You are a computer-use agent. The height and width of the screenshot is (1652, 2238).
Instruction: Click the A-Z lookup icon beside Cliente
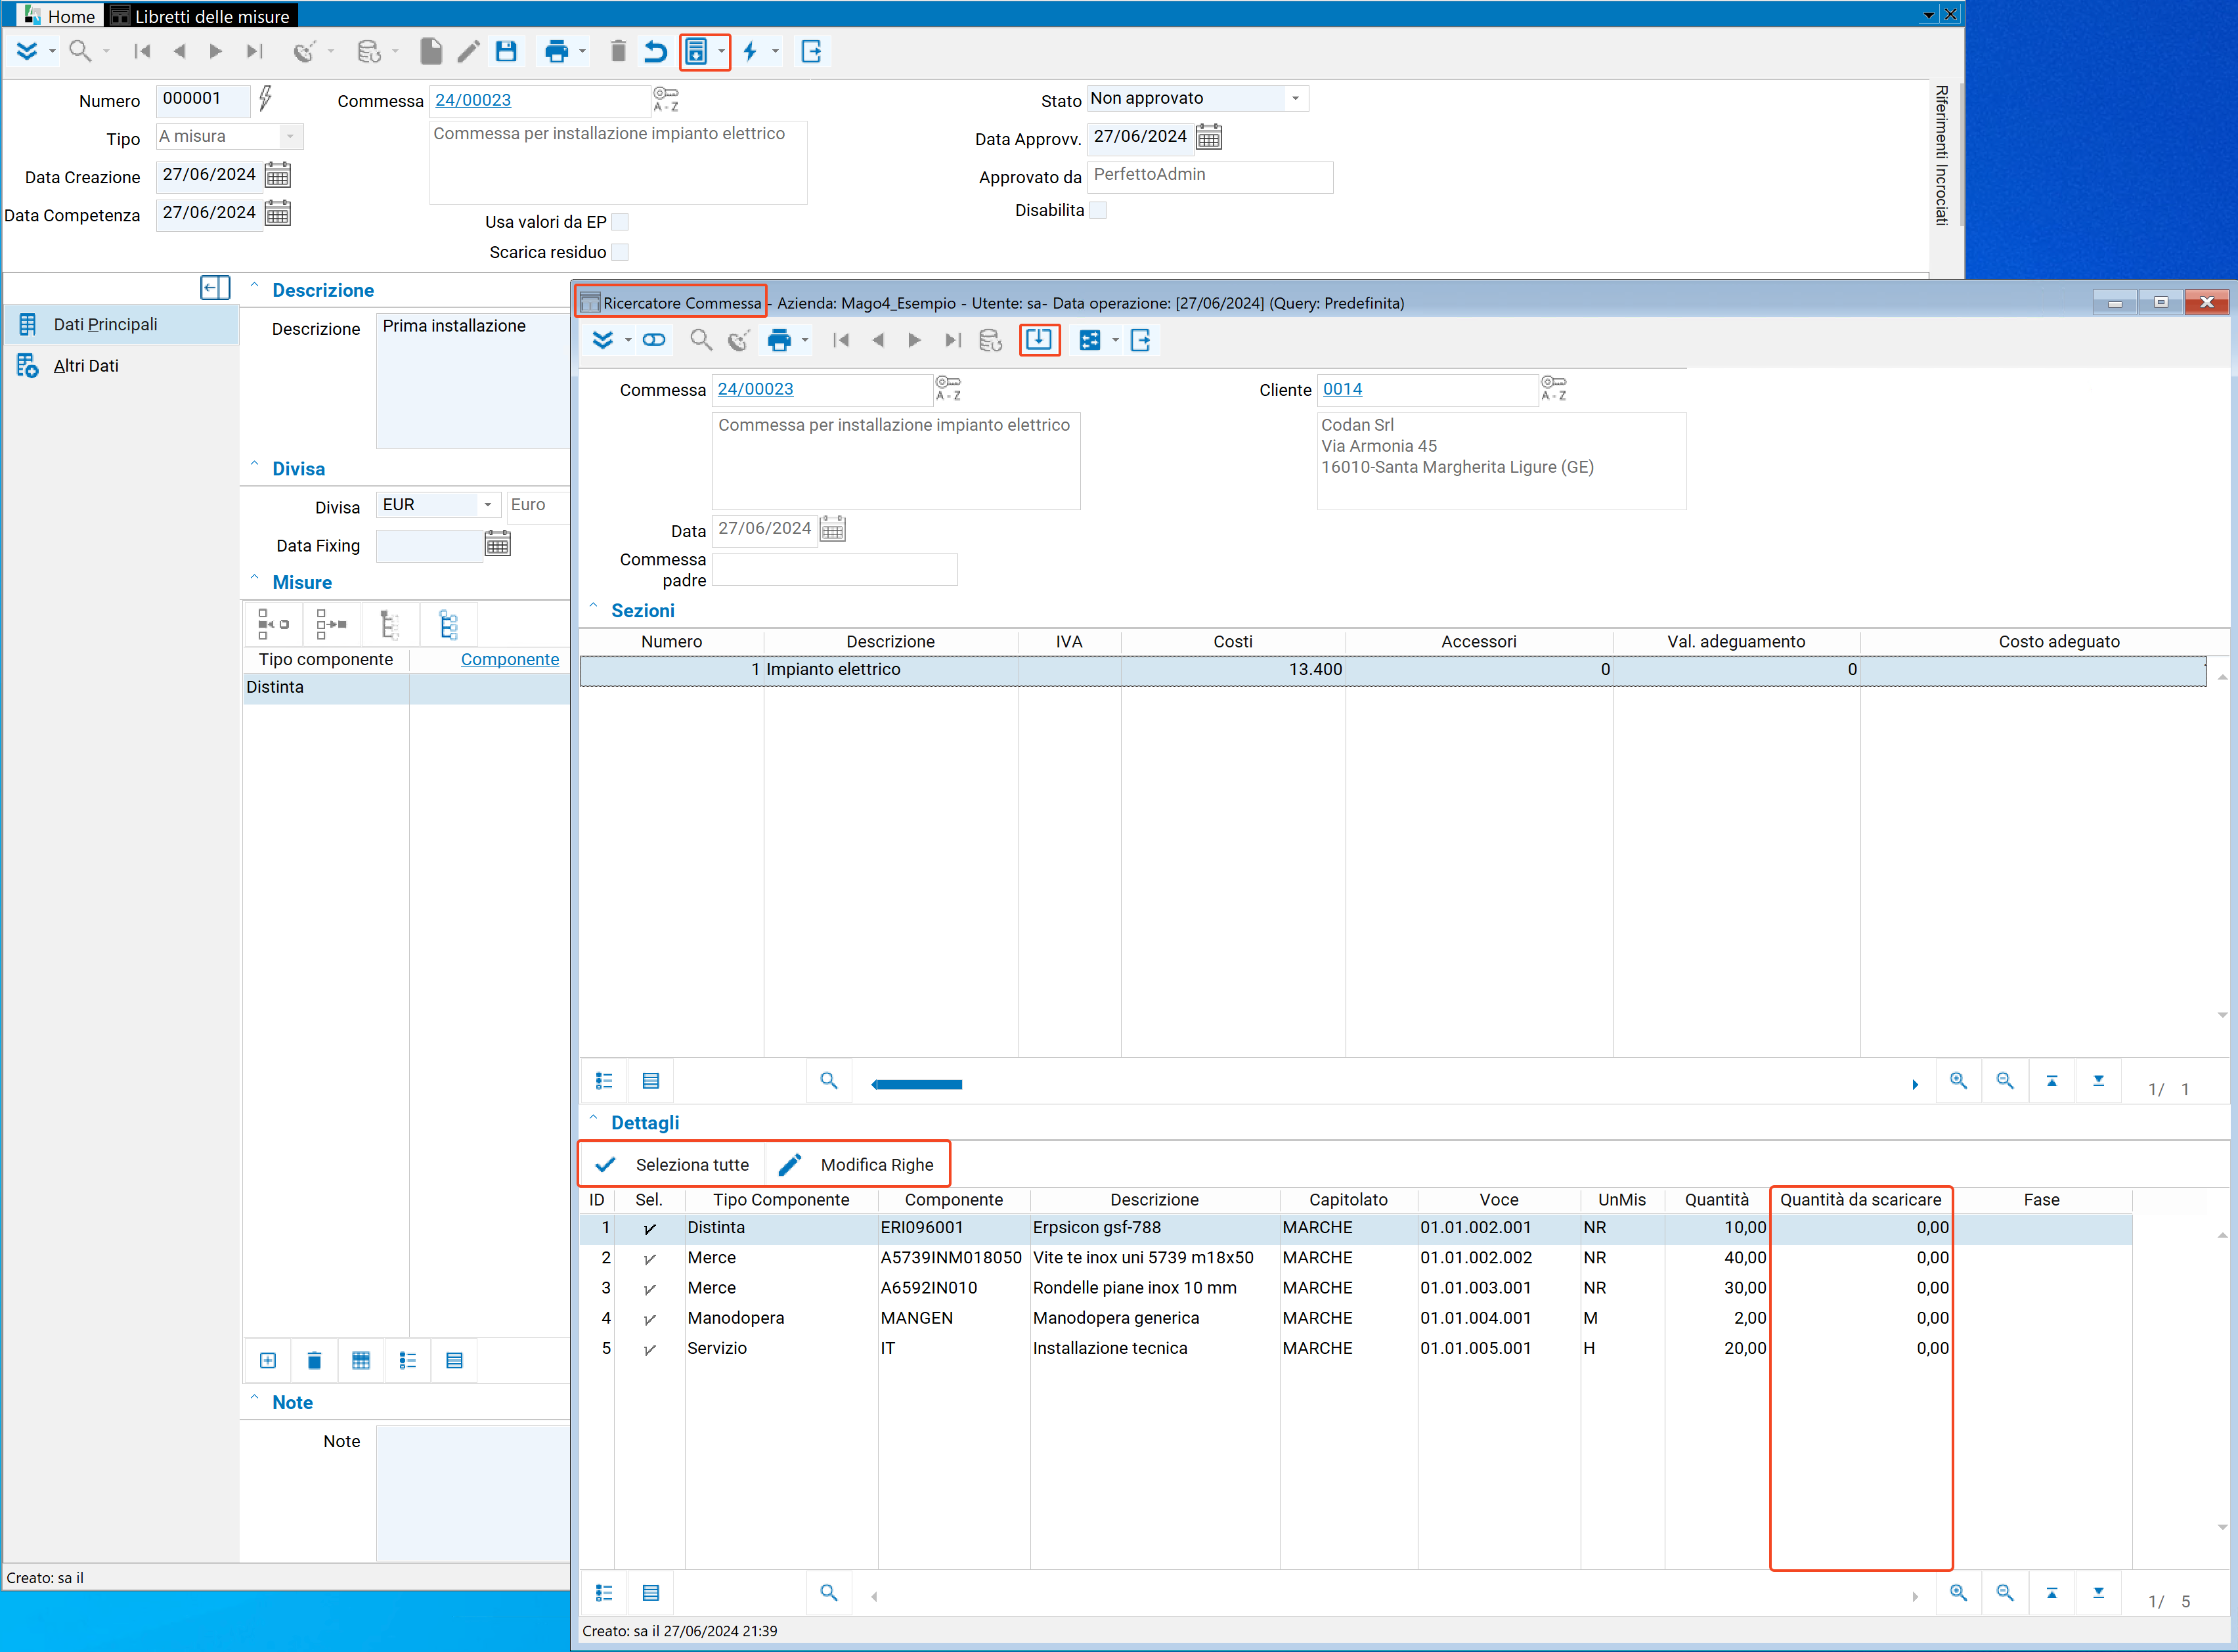pyautogui.click(x=1554, y=389)
